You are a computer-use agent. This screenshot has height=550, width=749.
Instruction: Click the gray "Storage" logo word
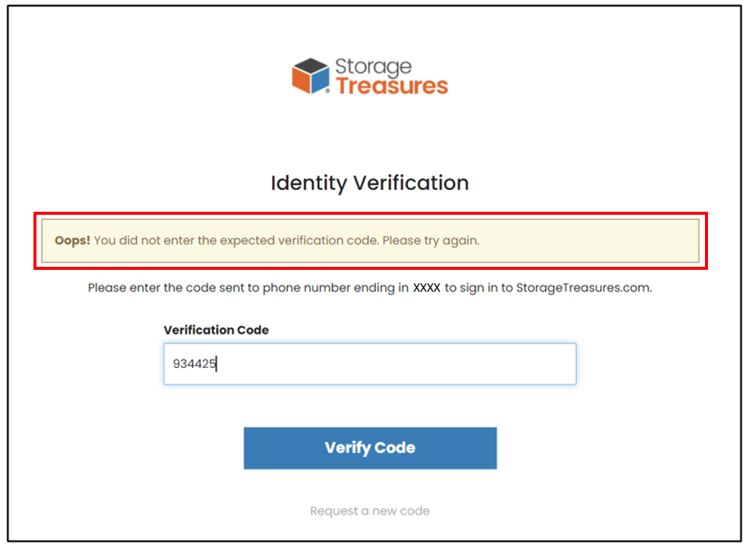(373, 67)
